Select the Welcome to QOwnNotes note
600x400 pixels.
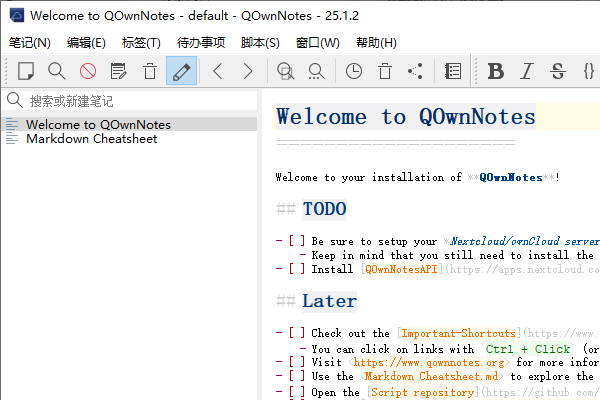click(x=129, y=124)
